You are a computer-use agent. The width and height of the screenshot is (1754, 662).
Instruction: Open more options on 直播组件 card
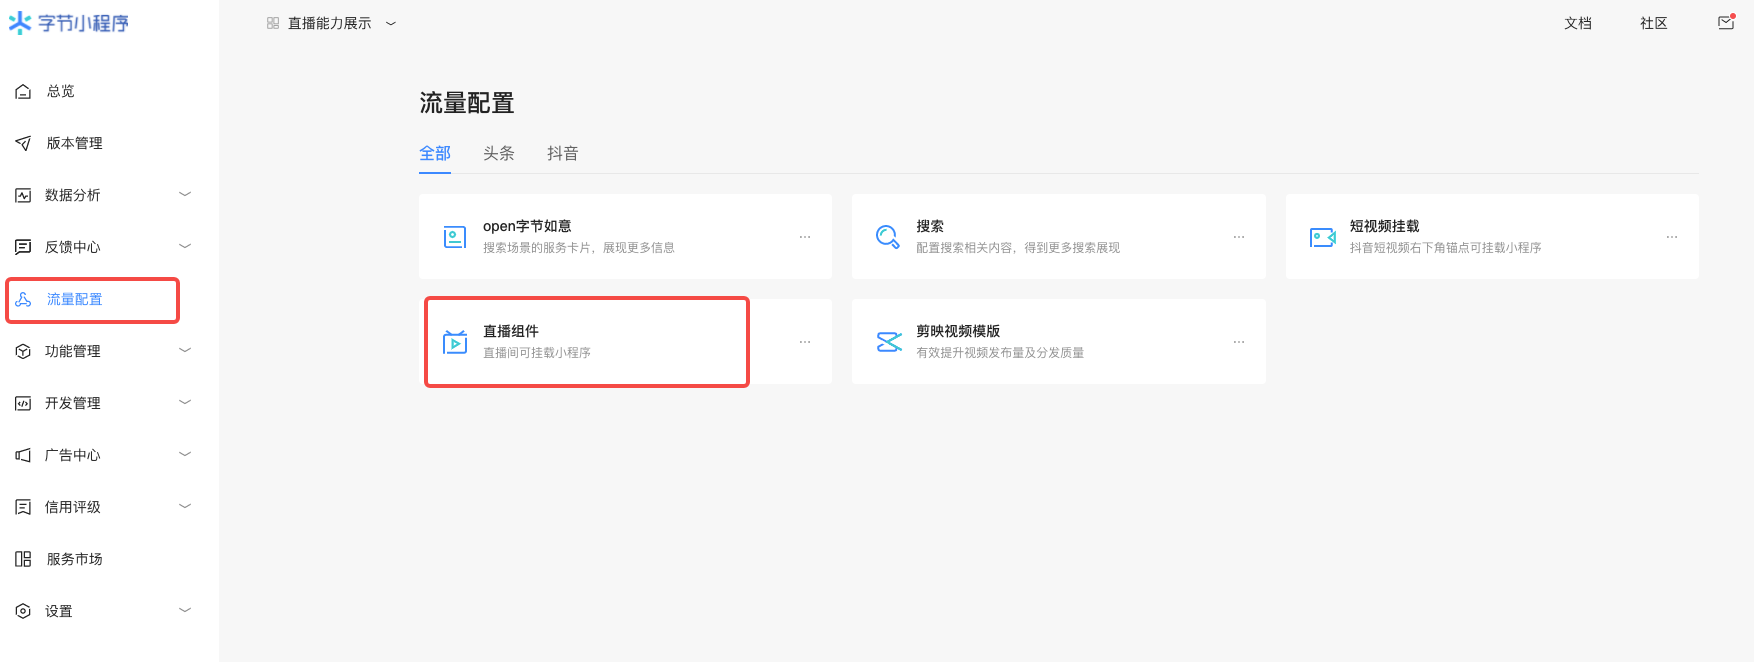pyautogui.click(x=805, y=342)
